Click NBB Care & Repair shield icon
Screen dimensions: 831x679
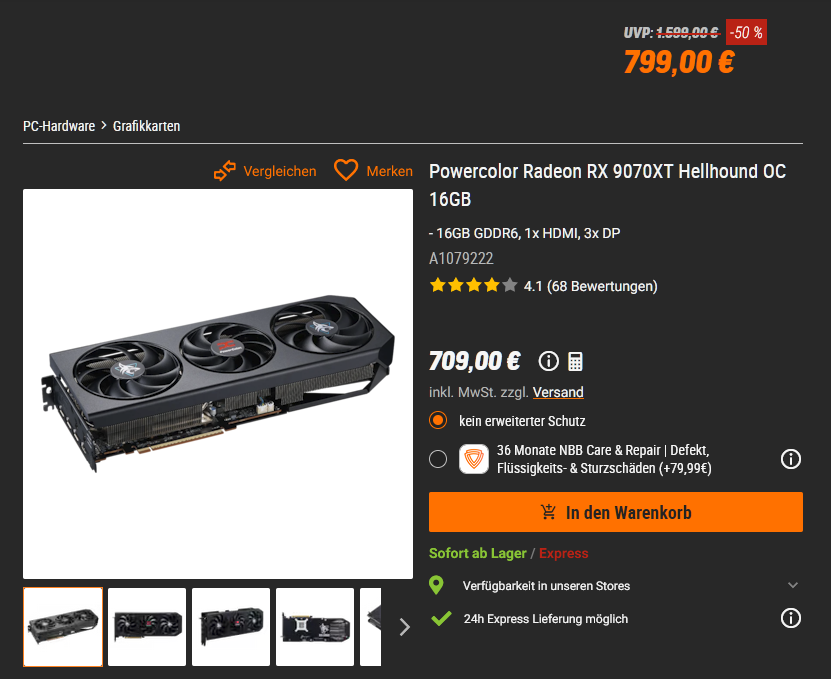tap(474, 459)
